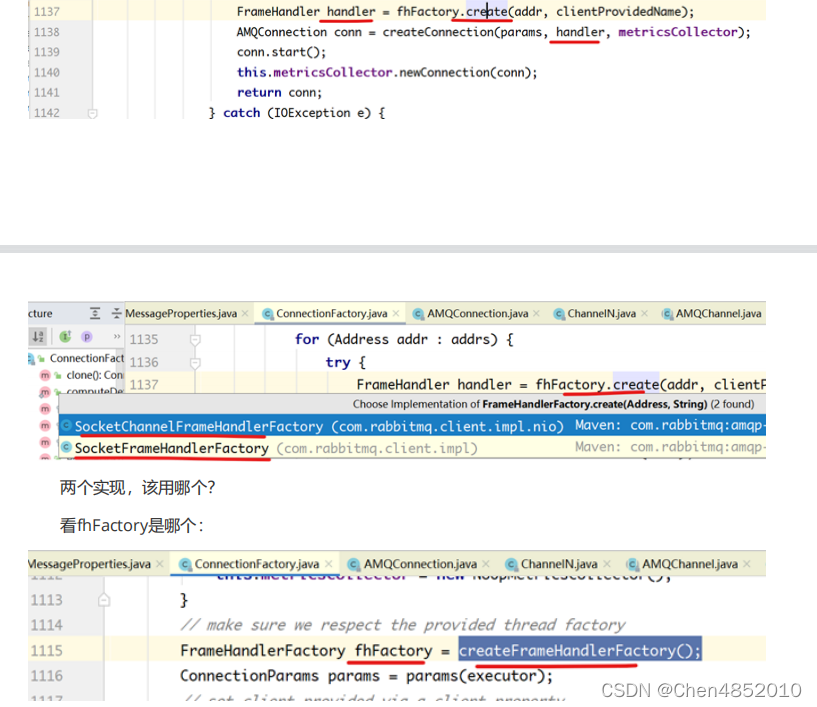Click line number 1115 in bottom editor
The image size is (817, 707).
pos(46,651)
